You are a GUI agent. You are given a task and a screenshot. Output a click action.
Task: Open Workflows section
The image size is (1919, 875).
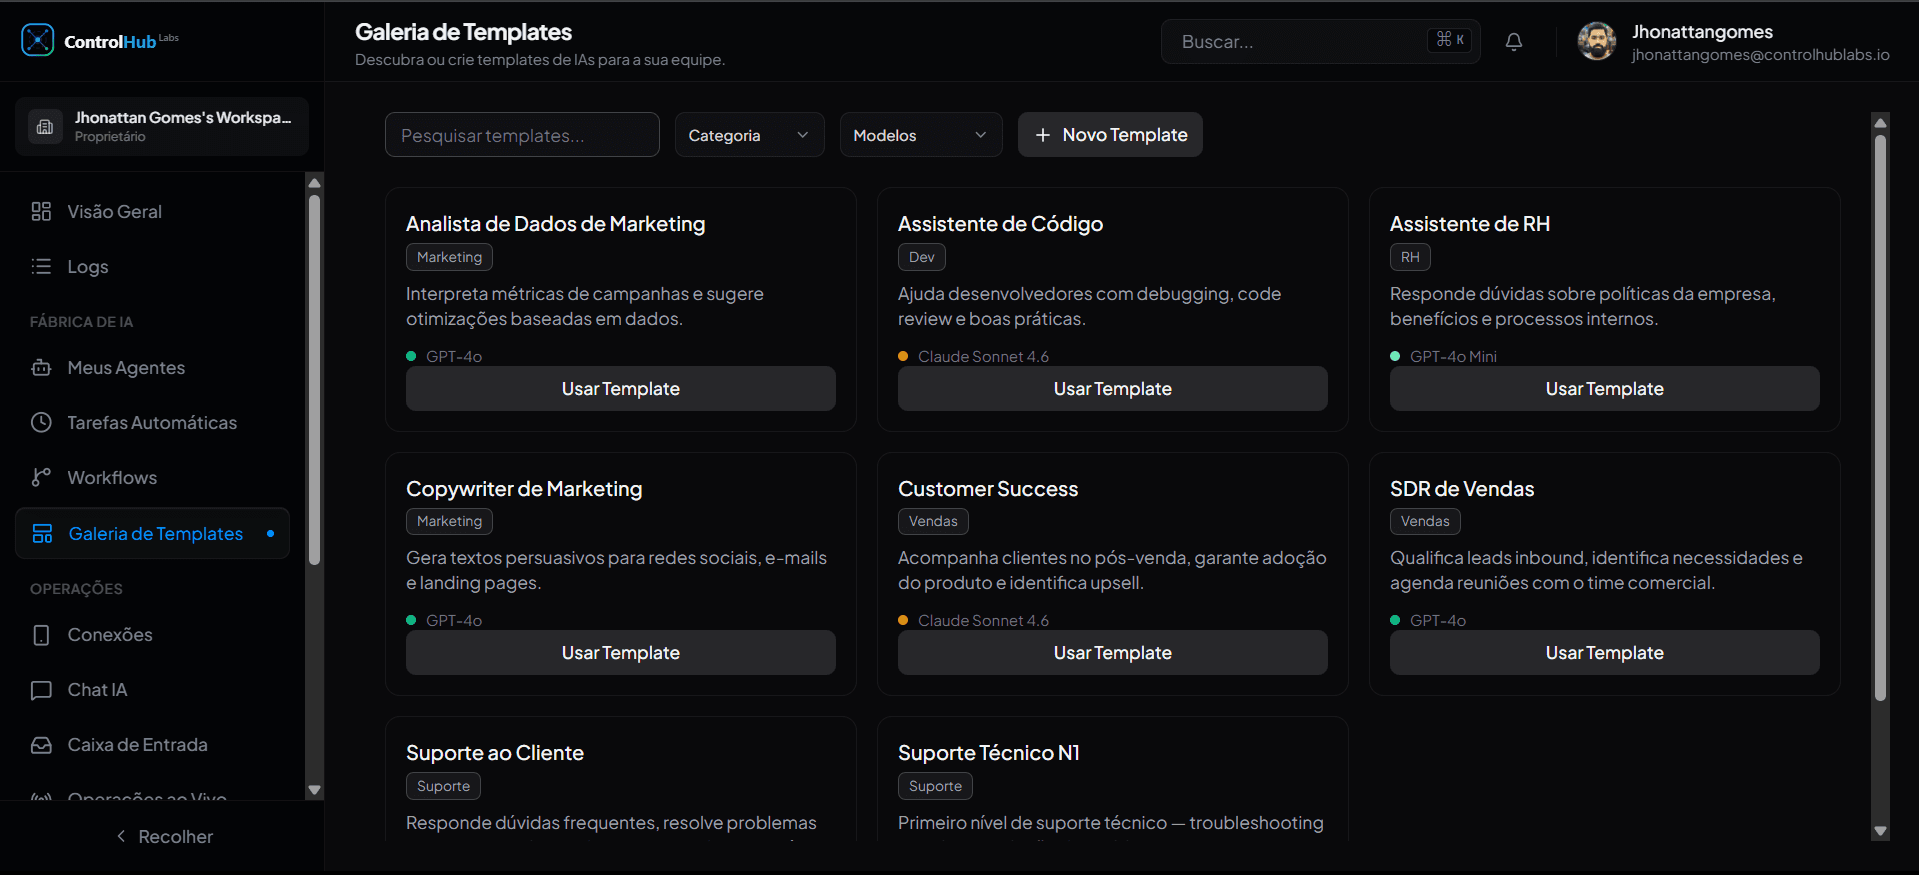[x=153, y=477]
